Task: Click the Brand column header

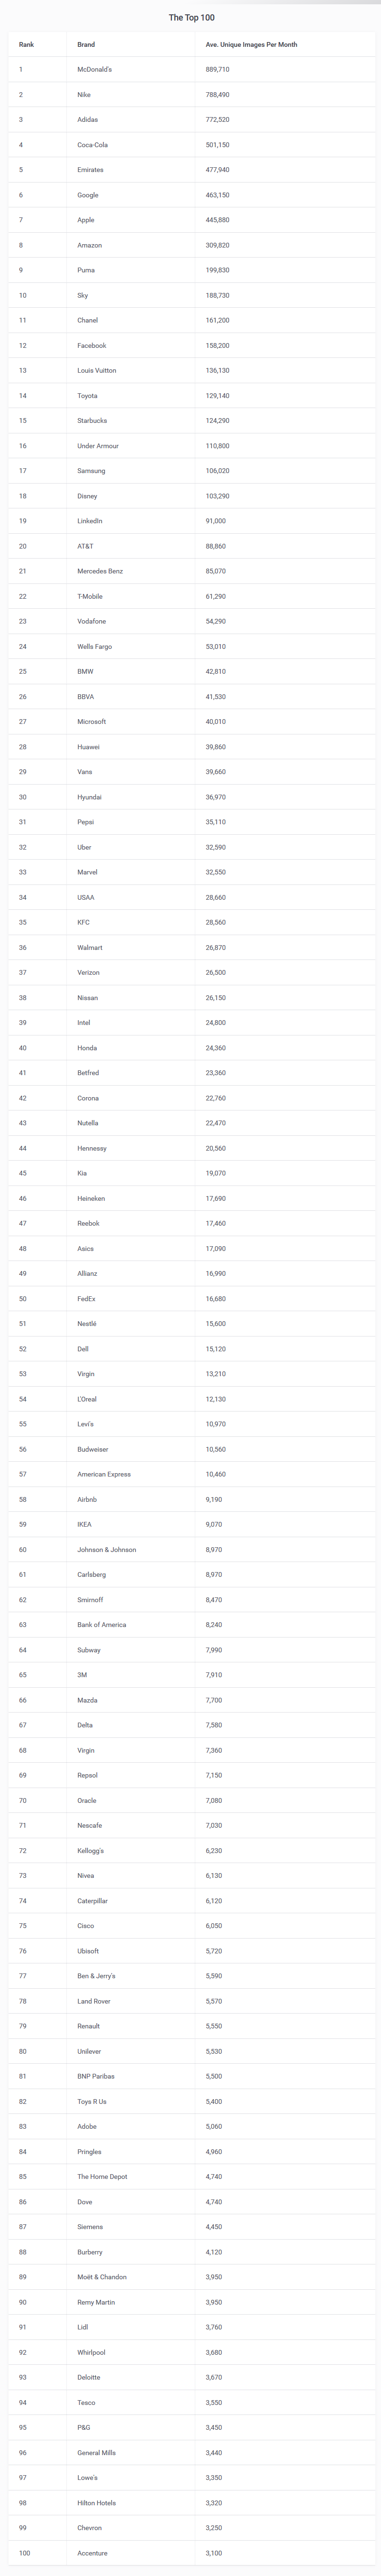Action: (86, 45)
